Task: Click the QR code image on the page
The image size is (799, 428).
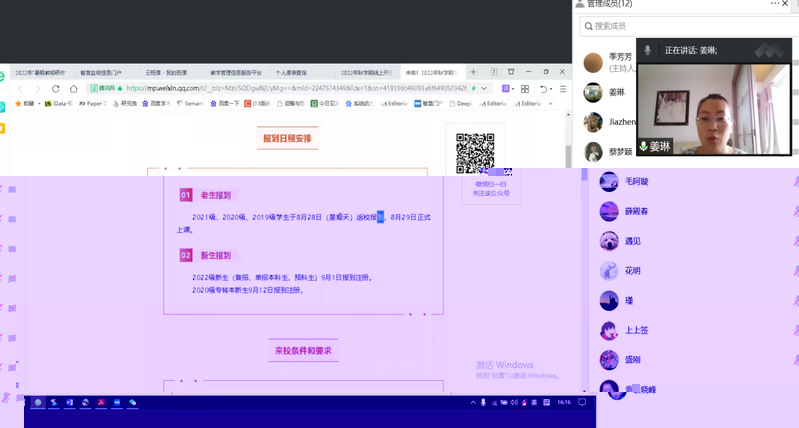Action: 475,151
